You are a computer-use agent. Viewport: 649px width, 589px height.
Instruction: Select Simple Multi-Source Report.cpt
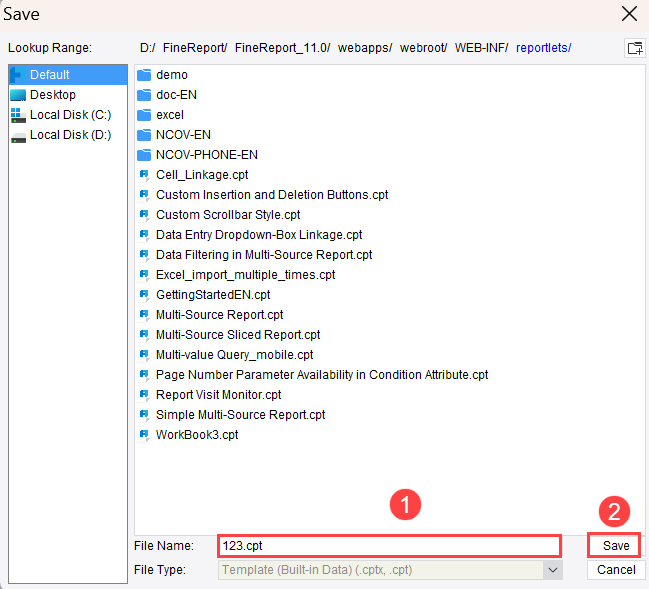[x=240, y=415]
